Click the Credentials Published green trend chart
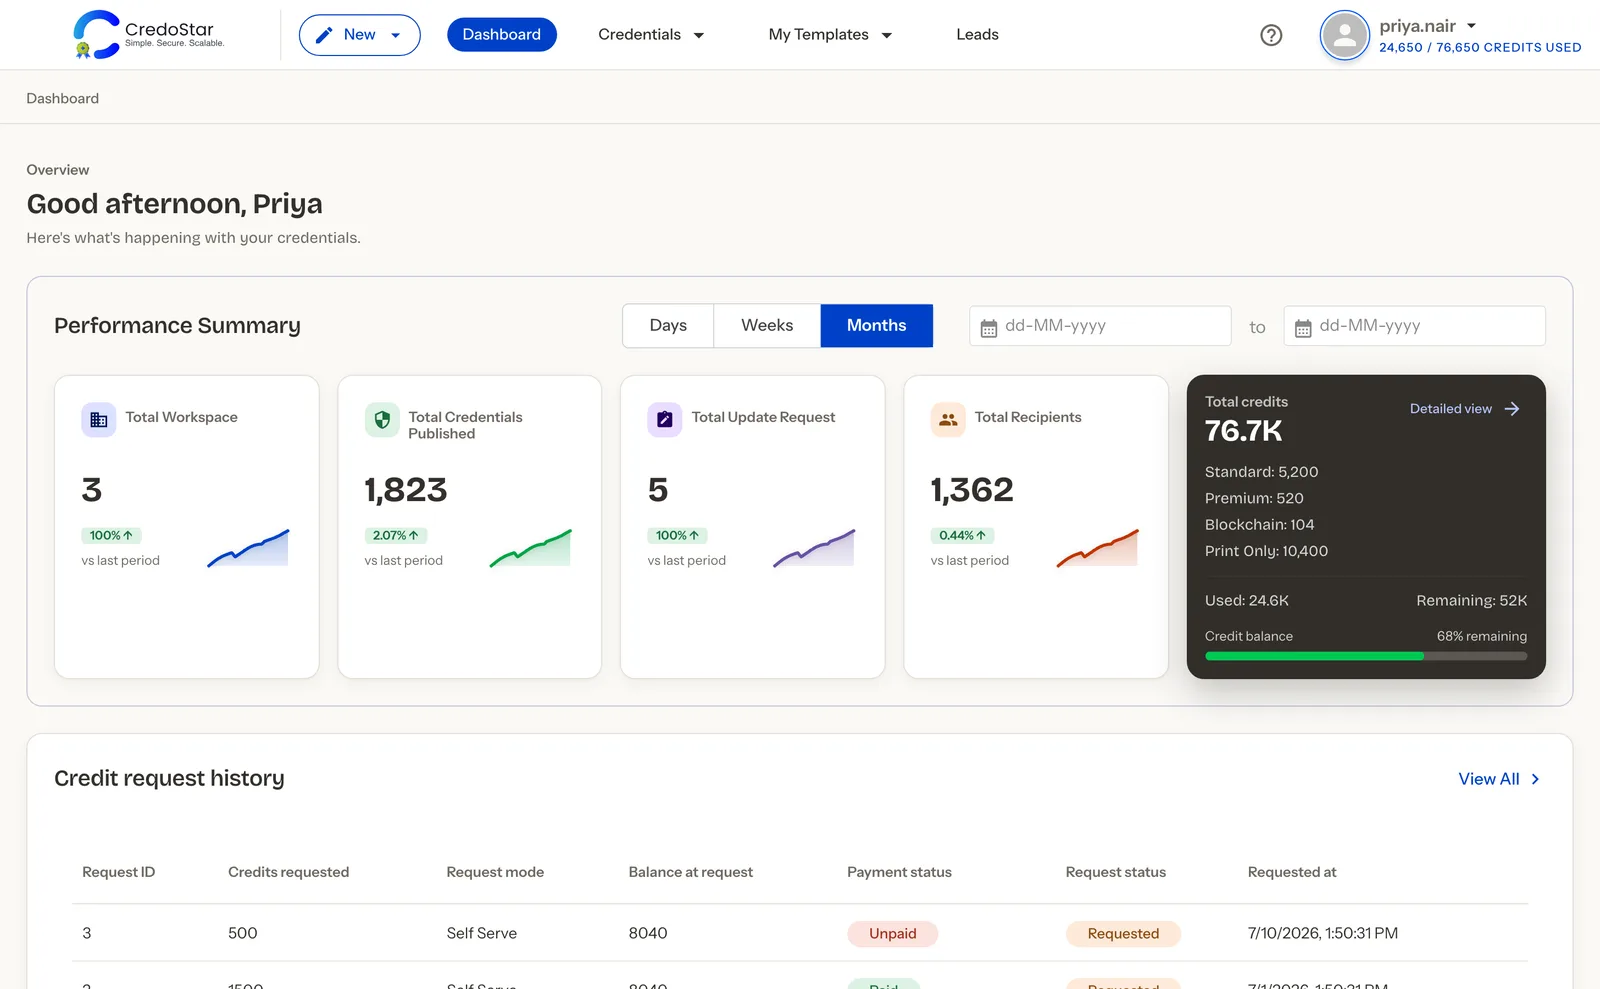1600x989 pixels. coord(531,548)
